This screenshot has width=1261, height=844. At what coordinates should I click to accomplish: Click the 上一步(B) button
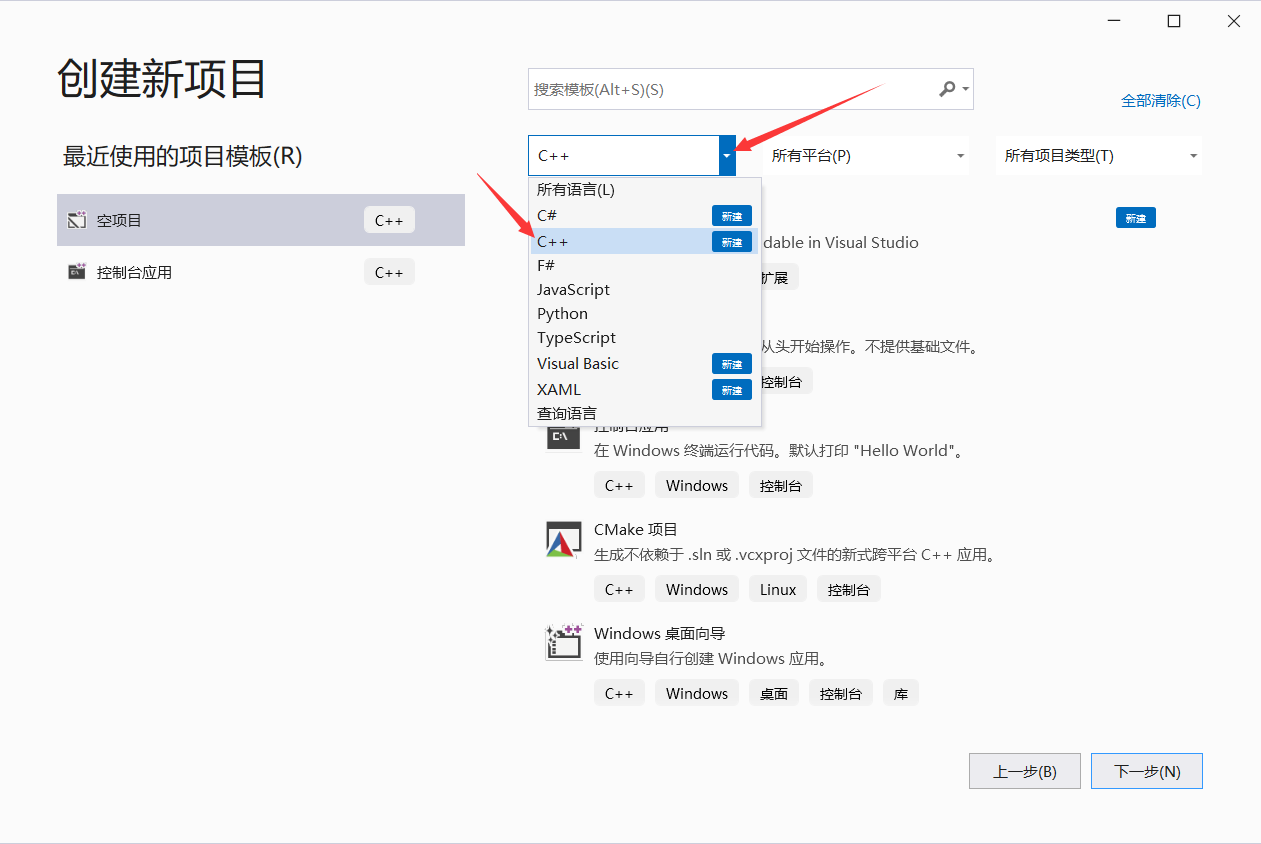1025,771
